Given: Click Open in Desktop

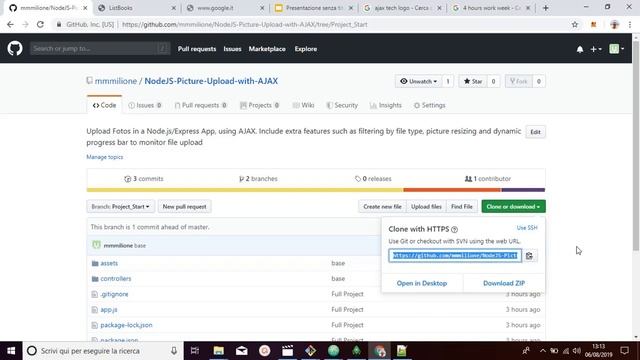Looking at the screenshot, I should pyautogui.click(x=422, y=283).
